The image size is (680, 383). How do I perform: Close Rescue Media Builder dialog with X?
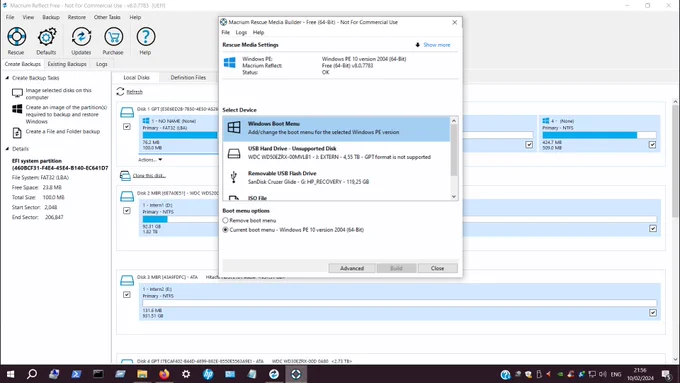click(454, 23)
